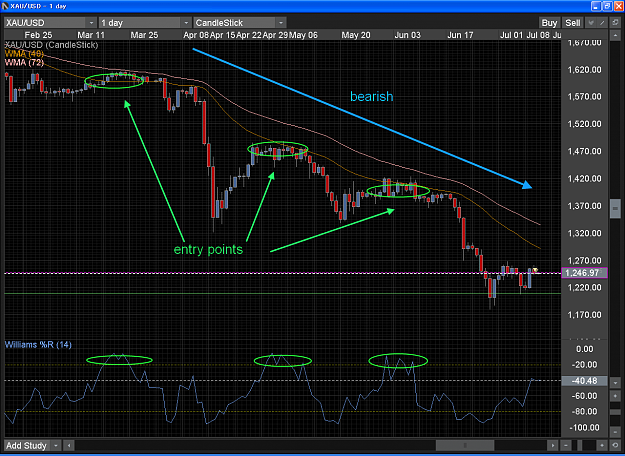The width and height of the screenshot is (625, 456).
Task: Click the XAU/USD (CandleStick) chart label
Action: point(51,45)
